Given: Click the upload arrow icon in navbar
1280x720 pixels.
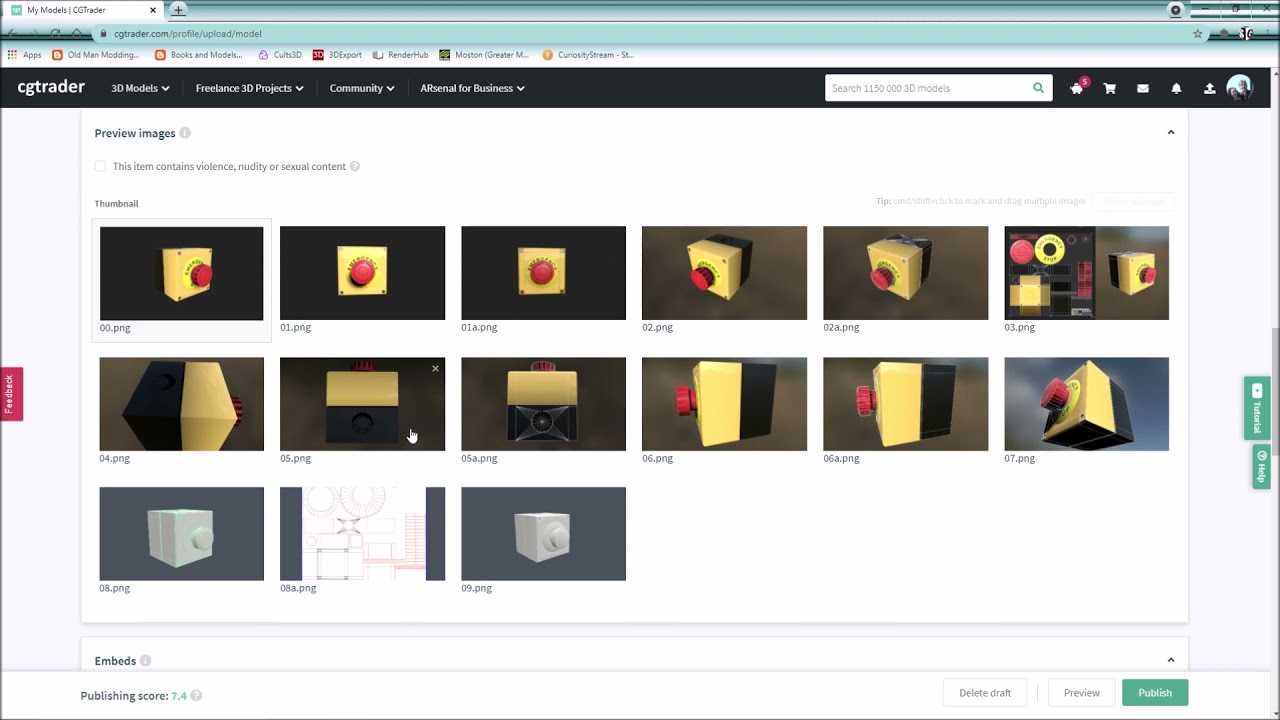Looking at the screenshot, I should [x=1209, y=88].
